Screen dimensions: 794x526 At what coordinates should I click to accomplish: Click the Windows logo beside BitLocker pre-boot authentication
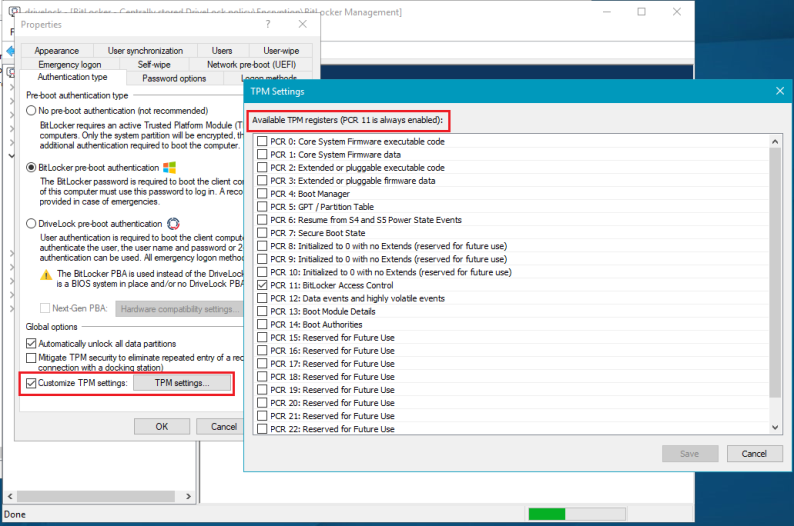coord(169,167)
